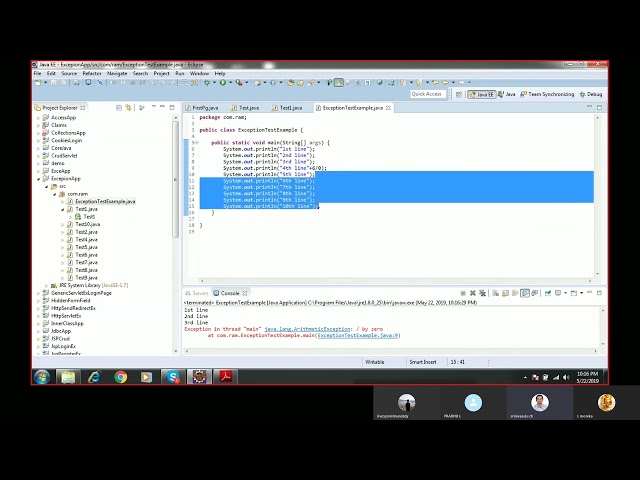Maximize the editor area icon
Viewport: 640px width, 480px height.
pyautogui.click(x=599, y=107)
